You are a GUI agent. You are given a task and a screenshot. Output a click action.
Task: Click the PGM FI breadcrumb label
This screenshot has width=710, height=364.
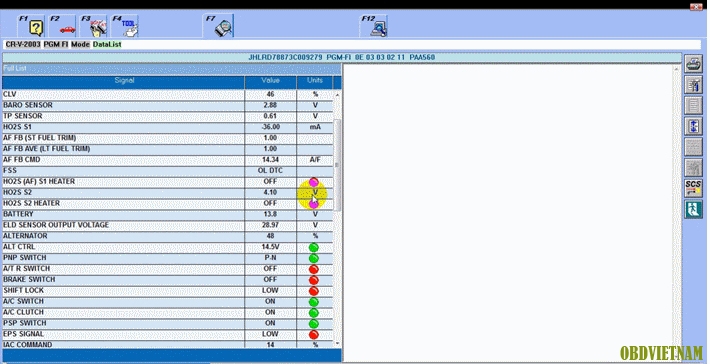tap(56, 44)
